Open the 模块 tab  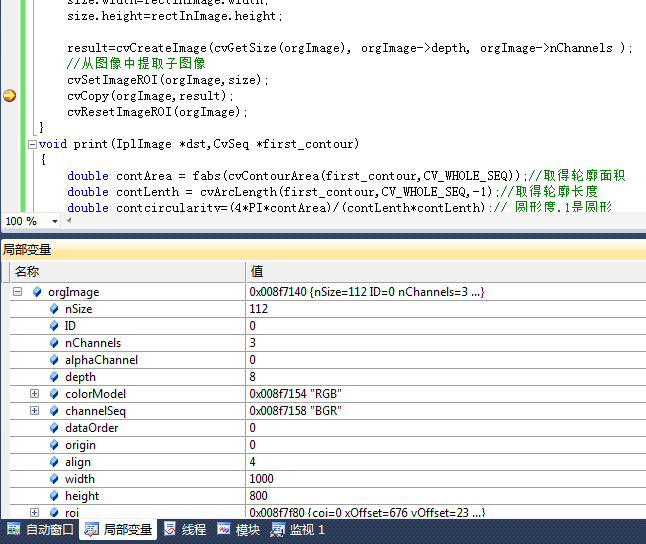[239, 530]
